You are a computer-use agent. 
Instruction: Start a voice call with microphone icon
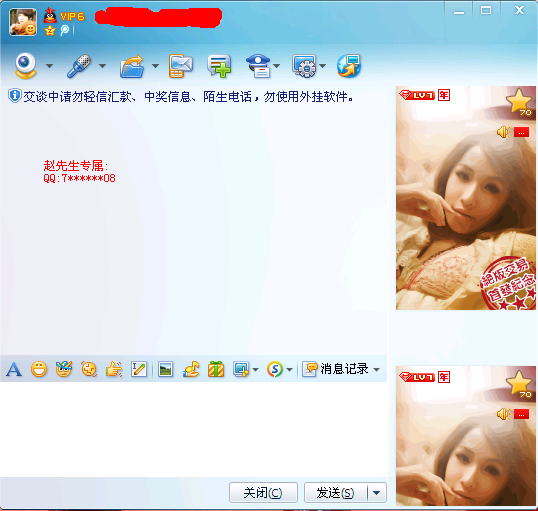[79, 66]
